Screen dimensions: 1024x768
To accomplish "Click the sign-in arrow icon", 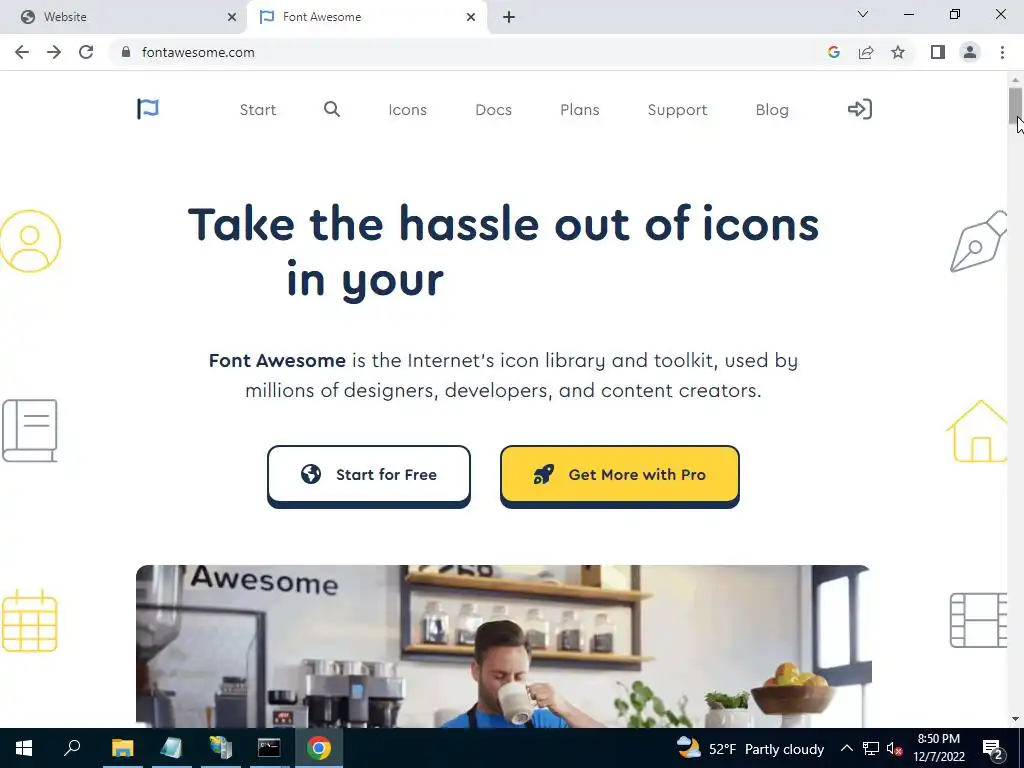I will [859, 109].
